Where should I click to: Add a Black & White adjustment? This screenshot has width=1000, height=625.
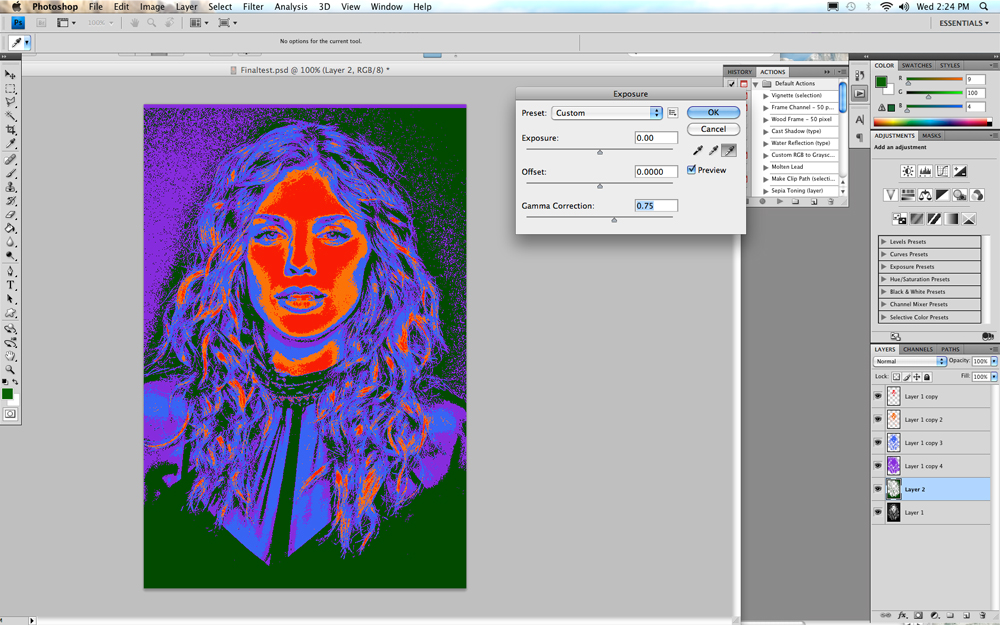tap(942, 195)
